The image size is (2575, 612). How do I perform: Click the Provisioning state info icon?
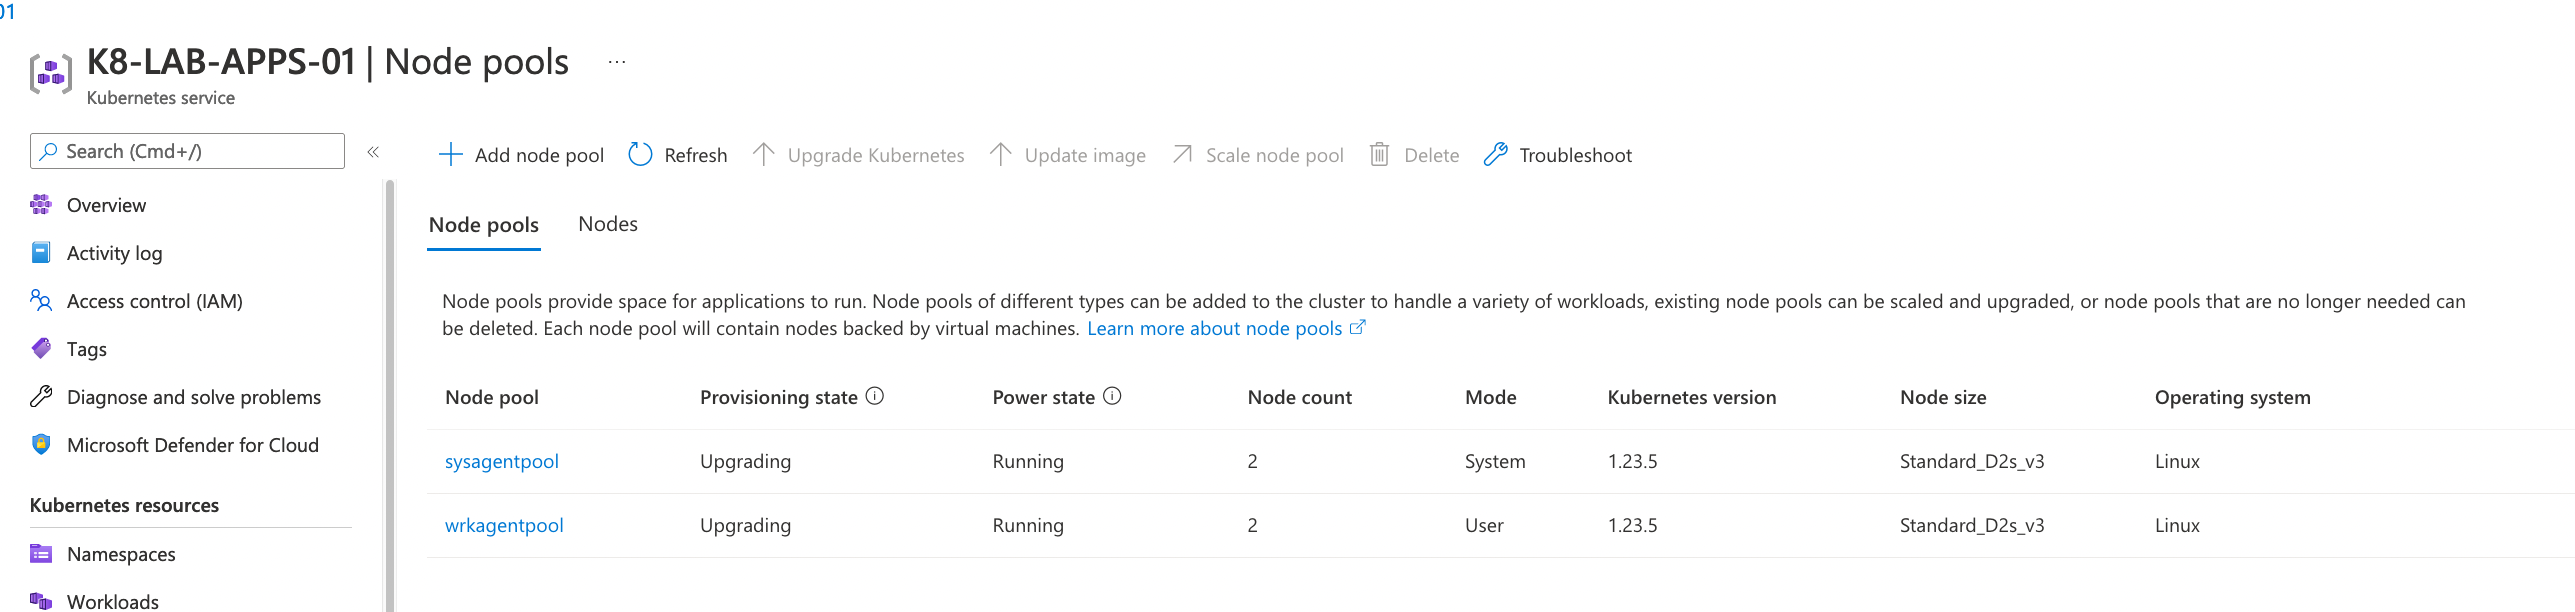[x=875, y=396]
